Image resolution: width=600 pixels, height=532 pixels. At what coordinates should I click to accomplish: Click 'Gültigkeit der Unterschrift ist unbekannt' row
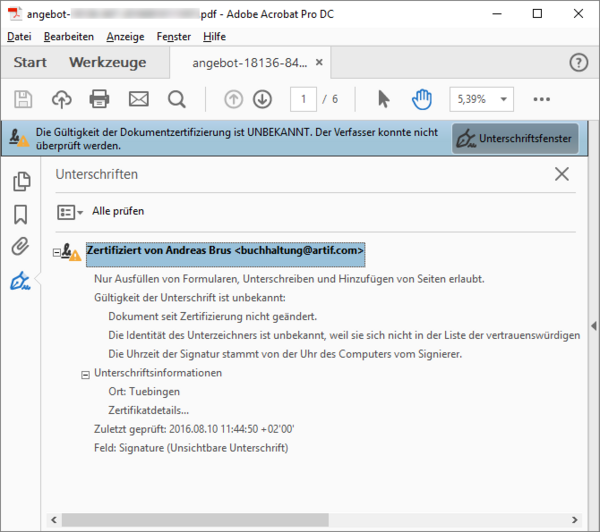pos(190,298)
